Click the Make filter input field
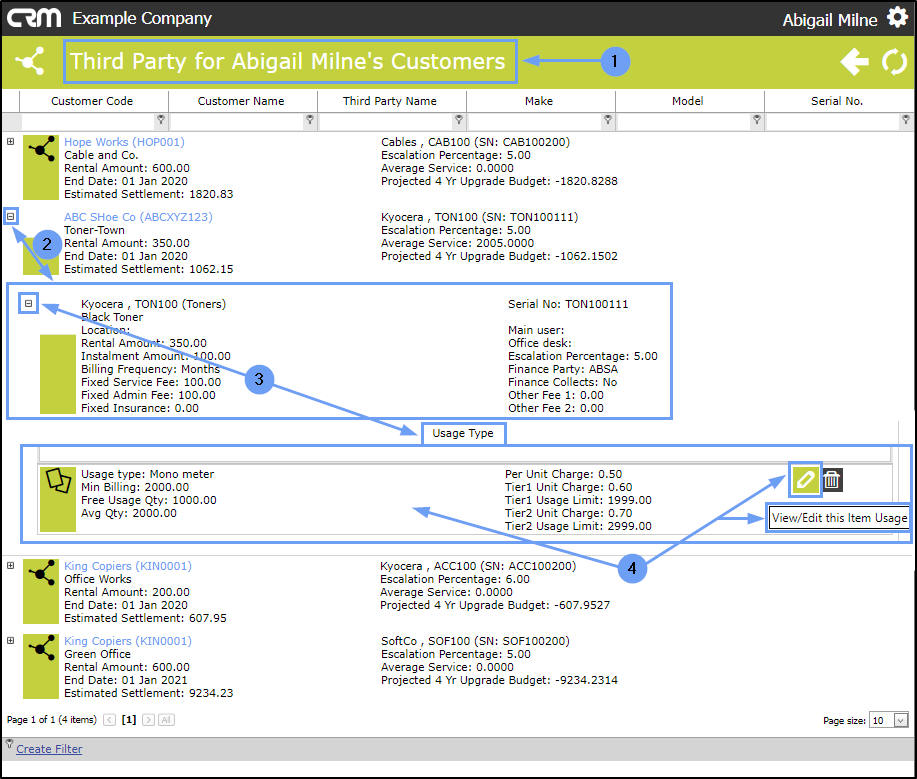Viewport: 917px width, 779px height. click(x=536, y=121)
